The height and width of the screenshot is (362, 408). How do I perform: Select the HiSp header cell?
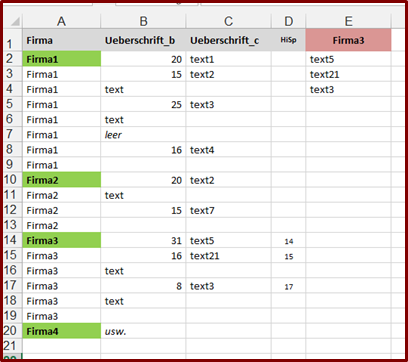pyautogui.click(x=288, y=40)
